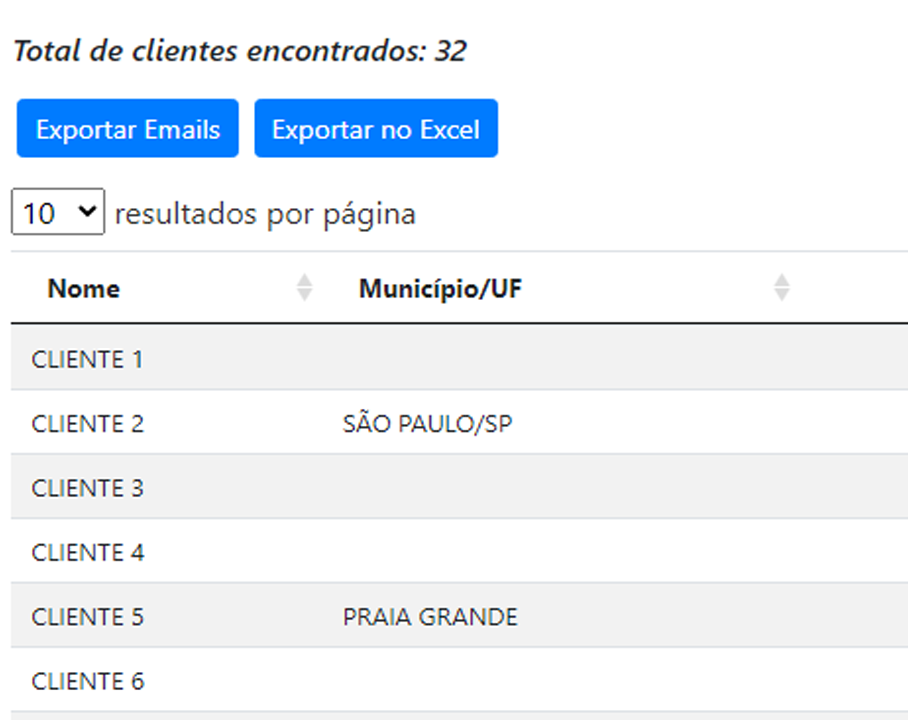Click the Exportar Emails button
This screenshot has width=908, height=720.
pos(128,129)
